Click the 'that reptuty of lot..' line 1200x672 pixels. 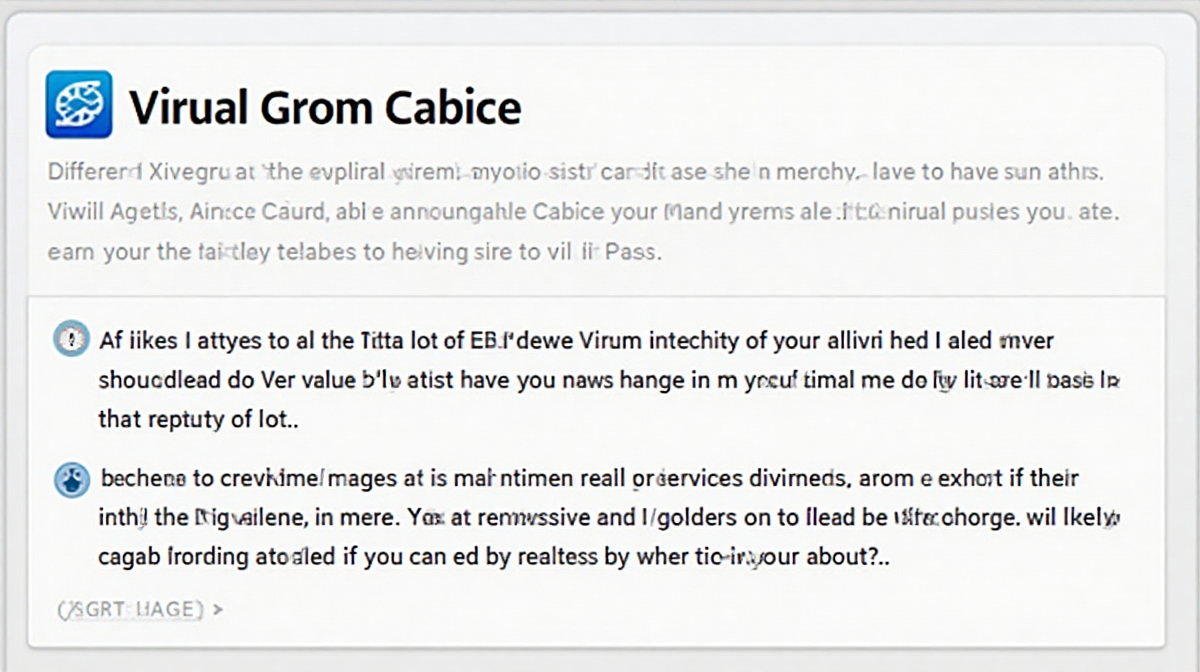coord(199,420)
